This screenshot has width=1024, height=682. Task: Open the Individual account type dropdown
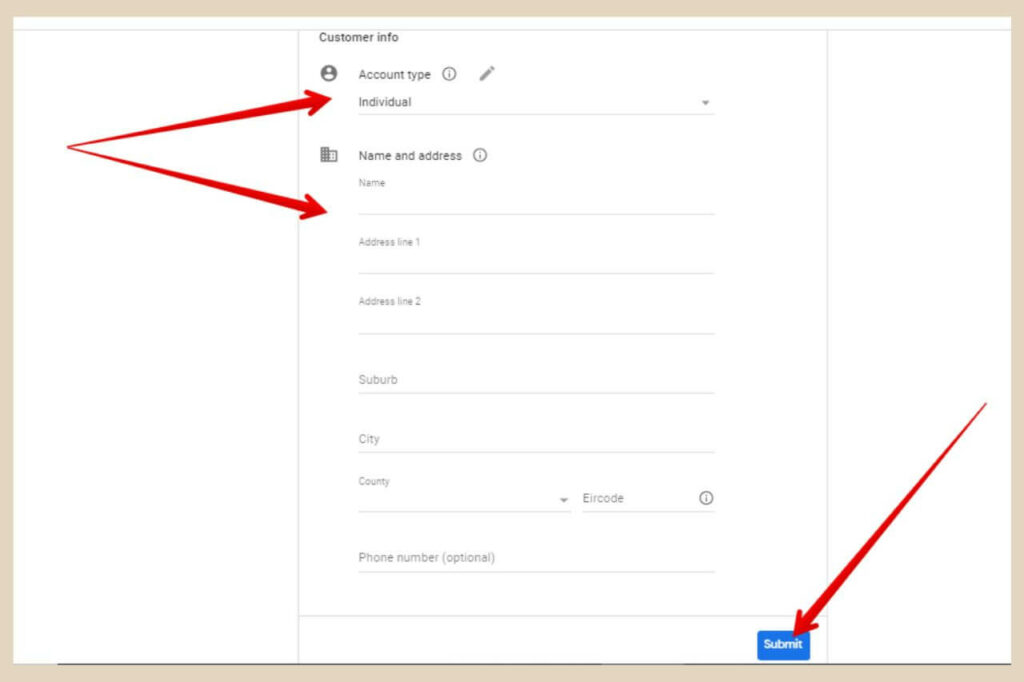tap(536, 103)
